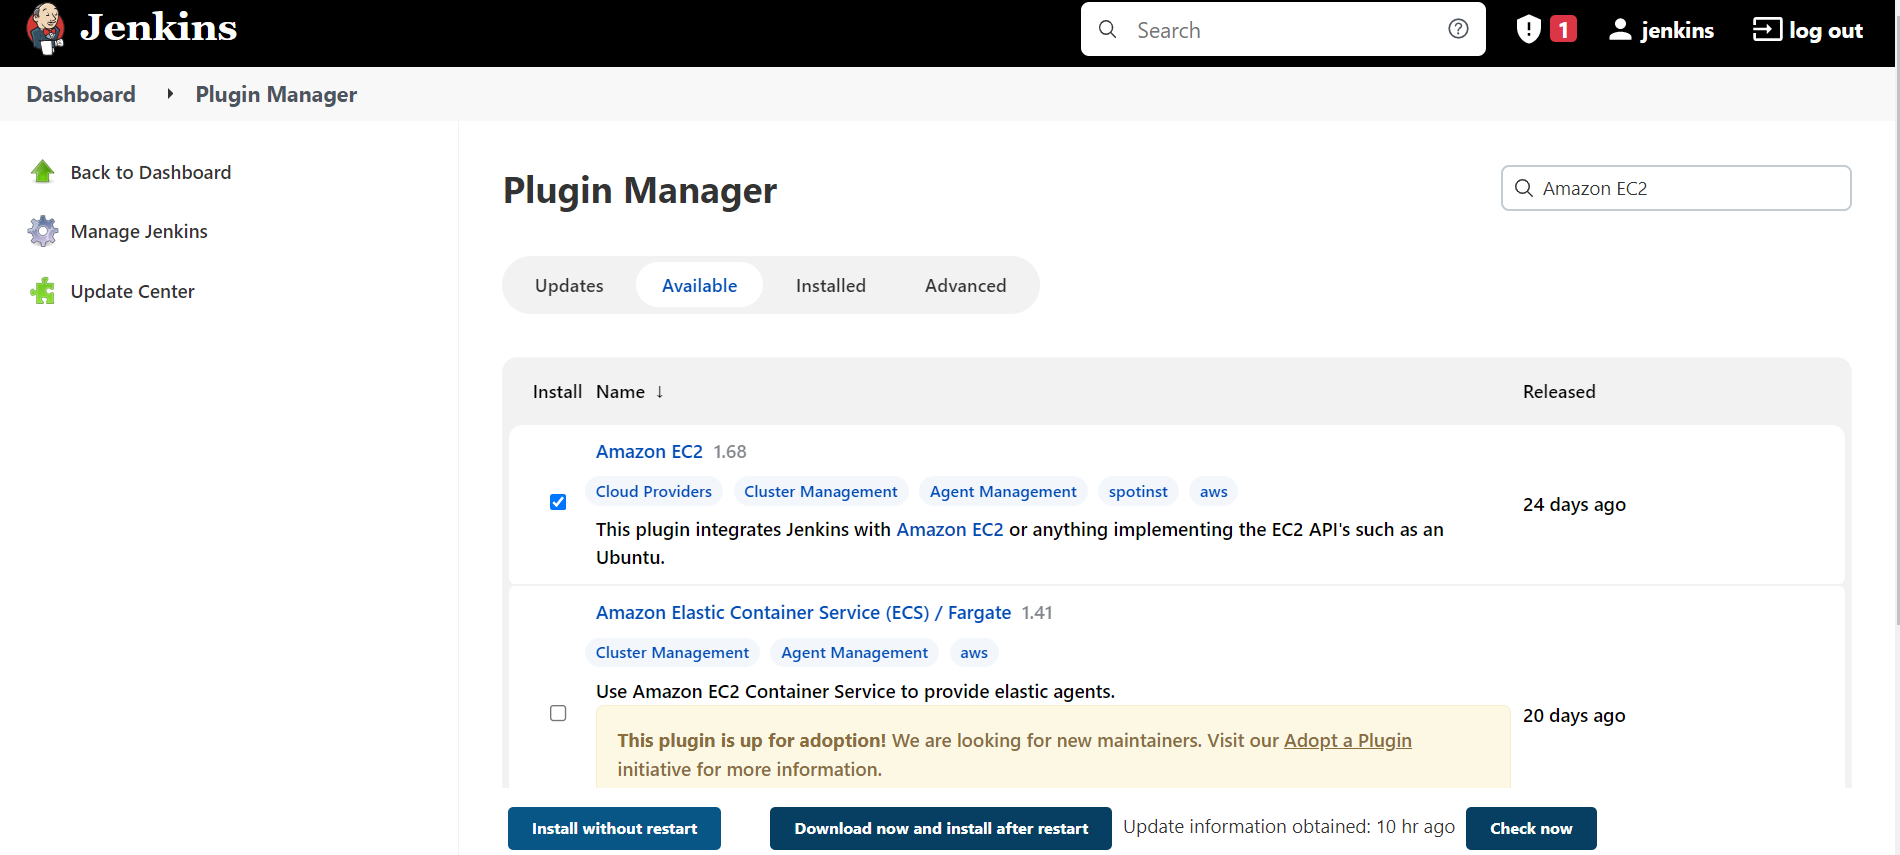The width and height of the screenshot is (1900, 855).
Task: Click the red notification count badge
Action: click(1563, 29)
